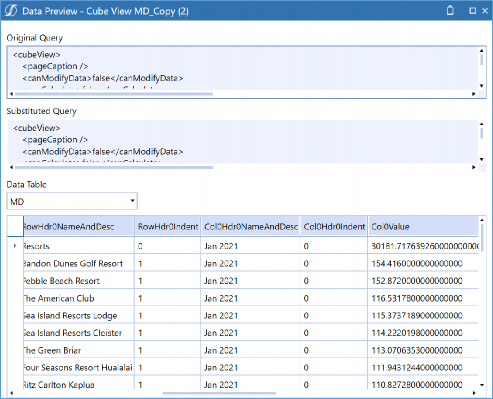Click the Substituted Query scroll left arrow

pos(11,167)
